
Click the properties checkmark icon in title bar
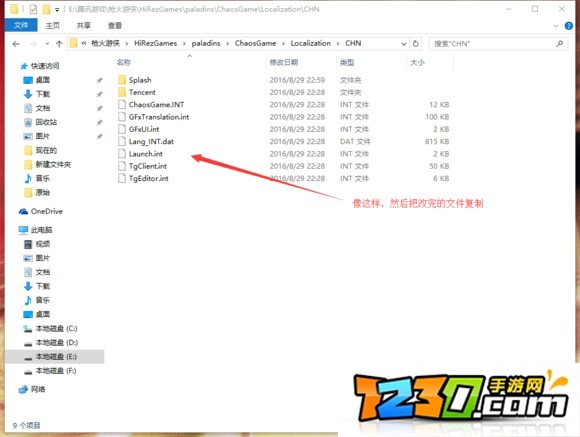(x=33, y=9)
